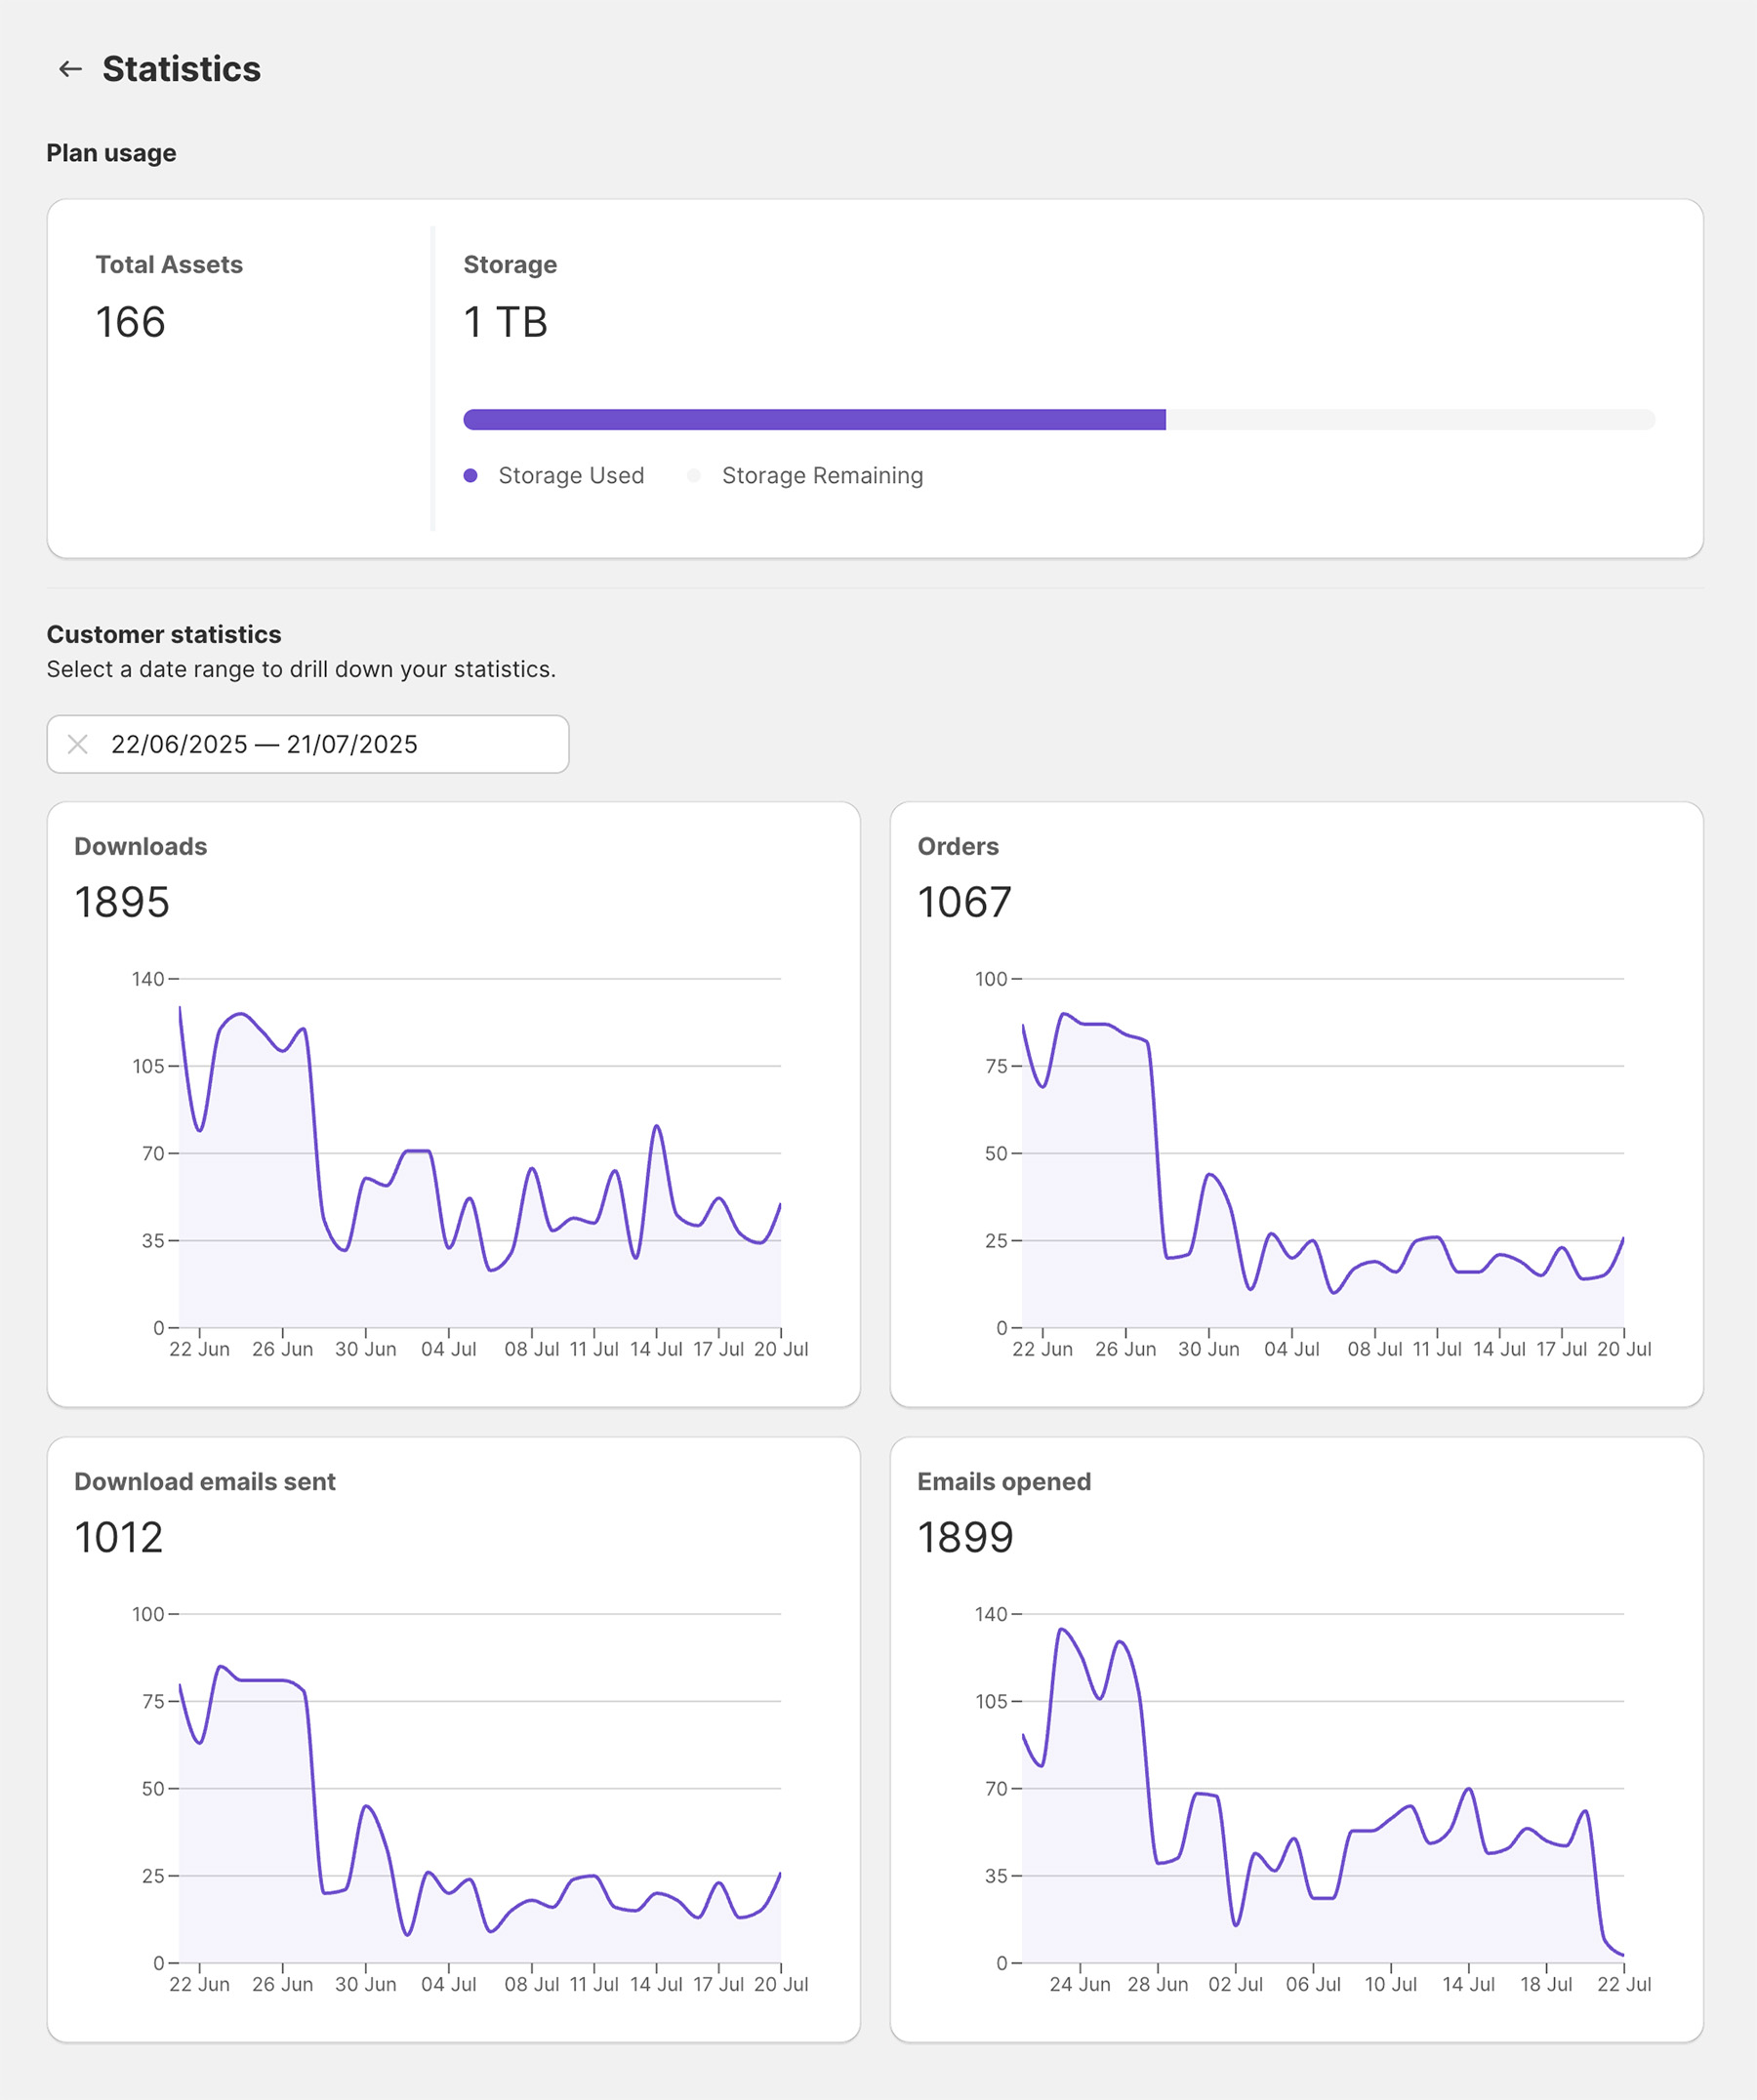Toggle the Storage Used legend label
This screenshot has width=1757, height=2100.
click(x=571, y=475)
